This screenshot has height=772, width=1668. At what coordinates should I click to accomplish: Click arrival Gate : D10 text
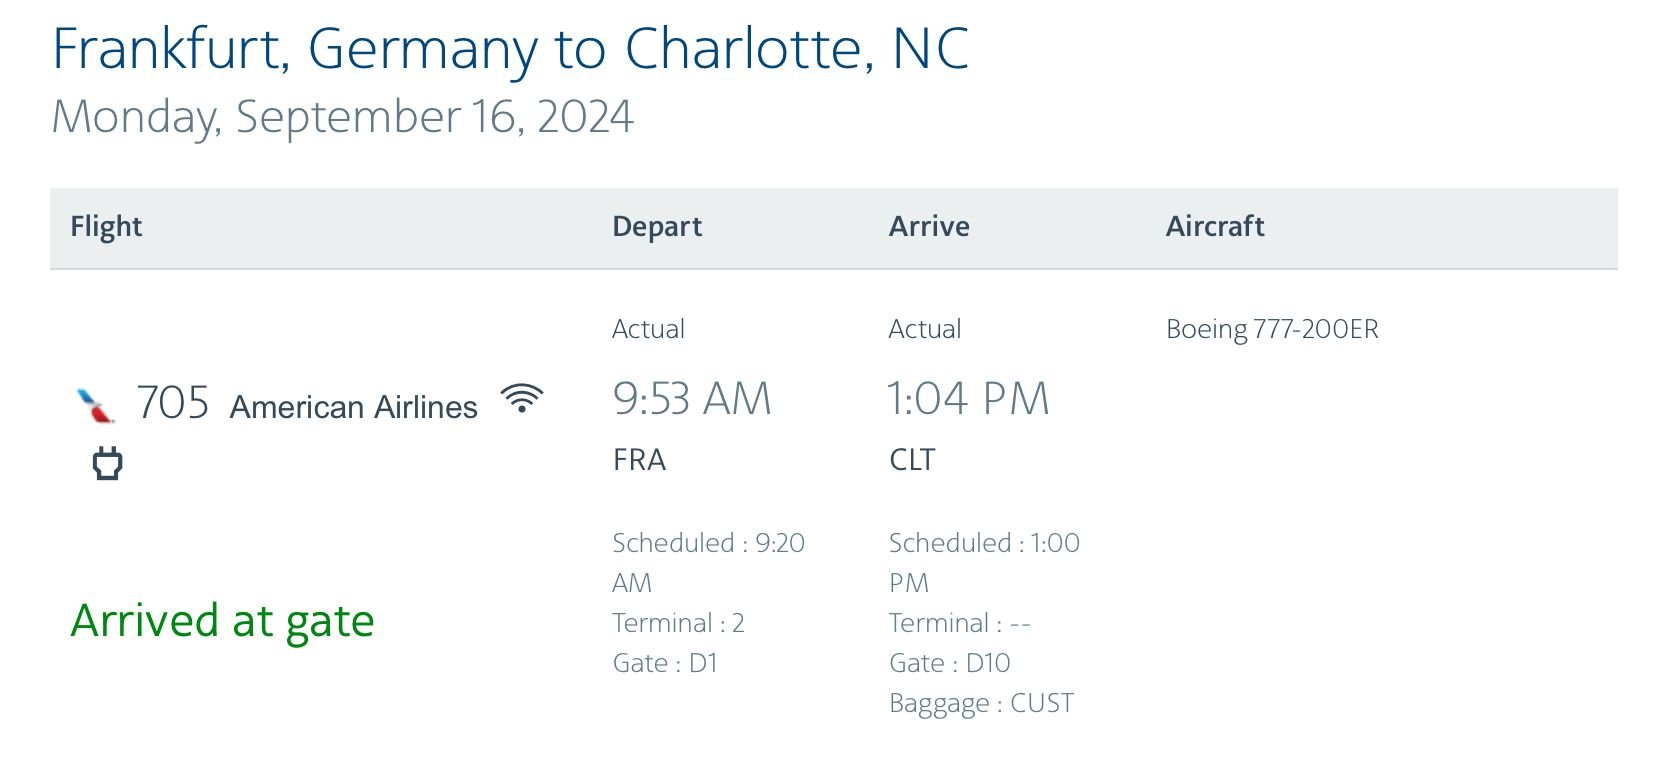(949, 663)
